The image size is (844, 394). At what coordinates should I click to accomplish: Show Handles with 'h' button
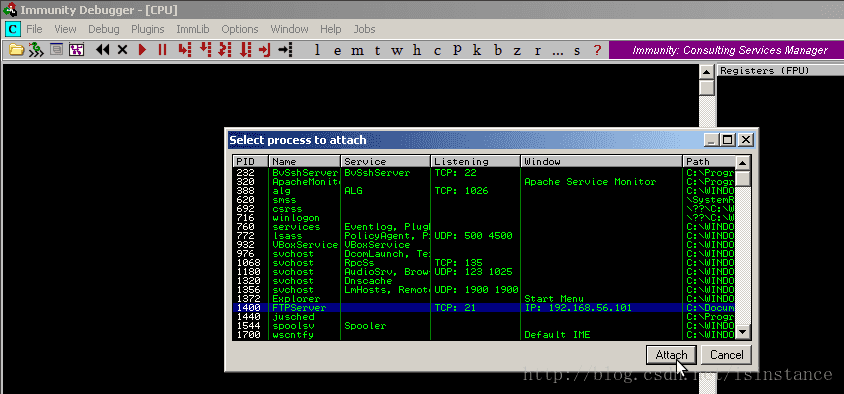[417, 51]
